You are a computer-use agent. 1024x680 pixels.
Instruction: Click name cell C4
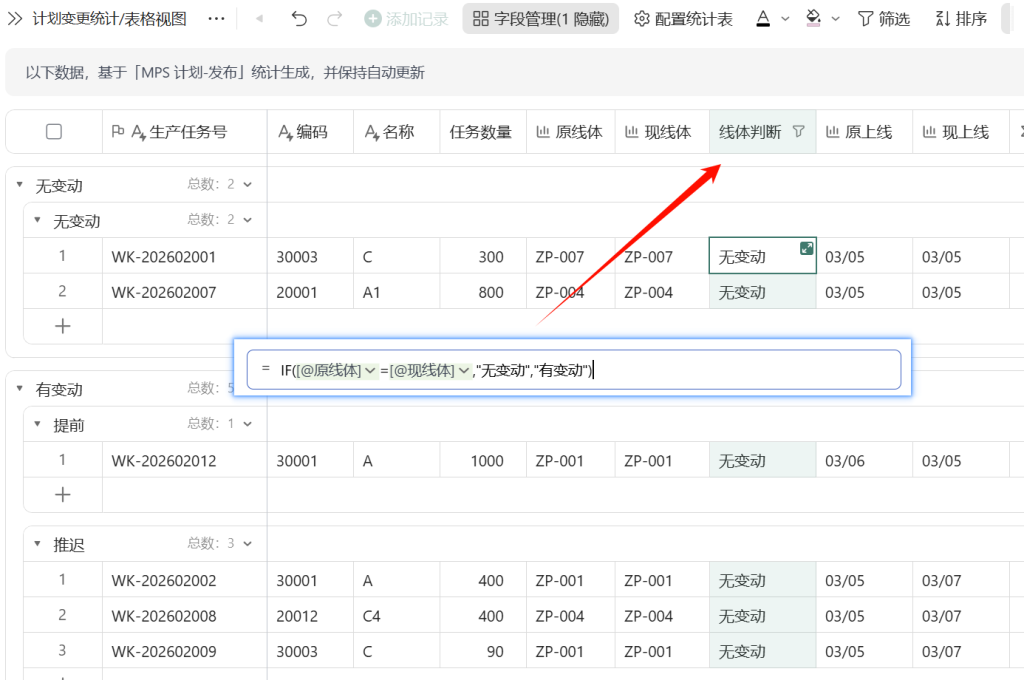tap(396, 615)
